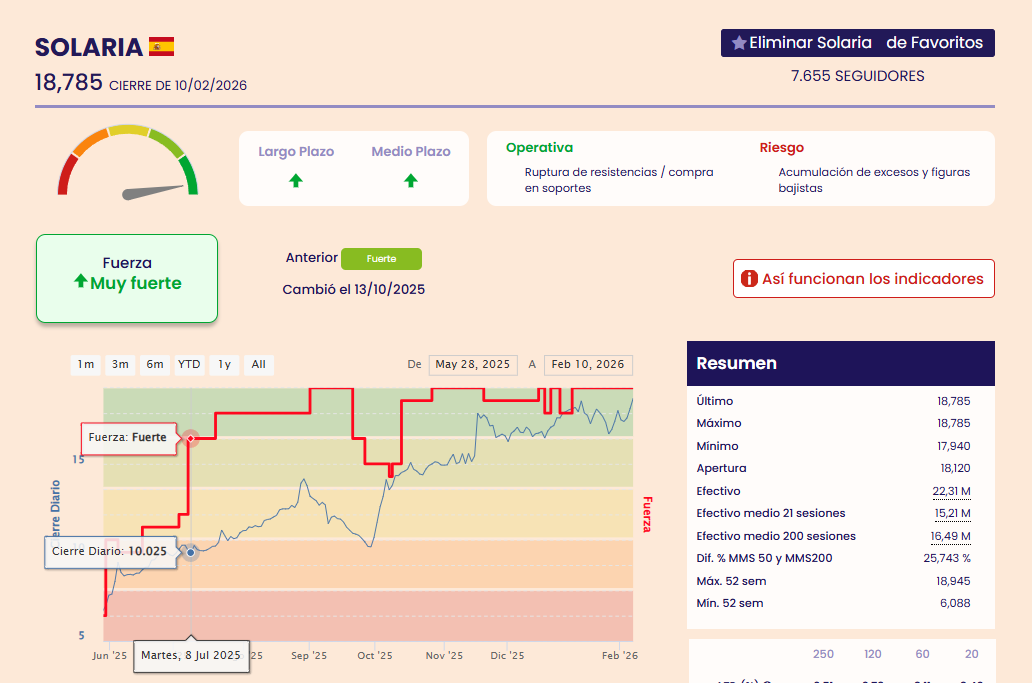The image size is (1032, 683).
Task: Click the Mín. 52 sem value 6,088
Action: pos(955,603)
